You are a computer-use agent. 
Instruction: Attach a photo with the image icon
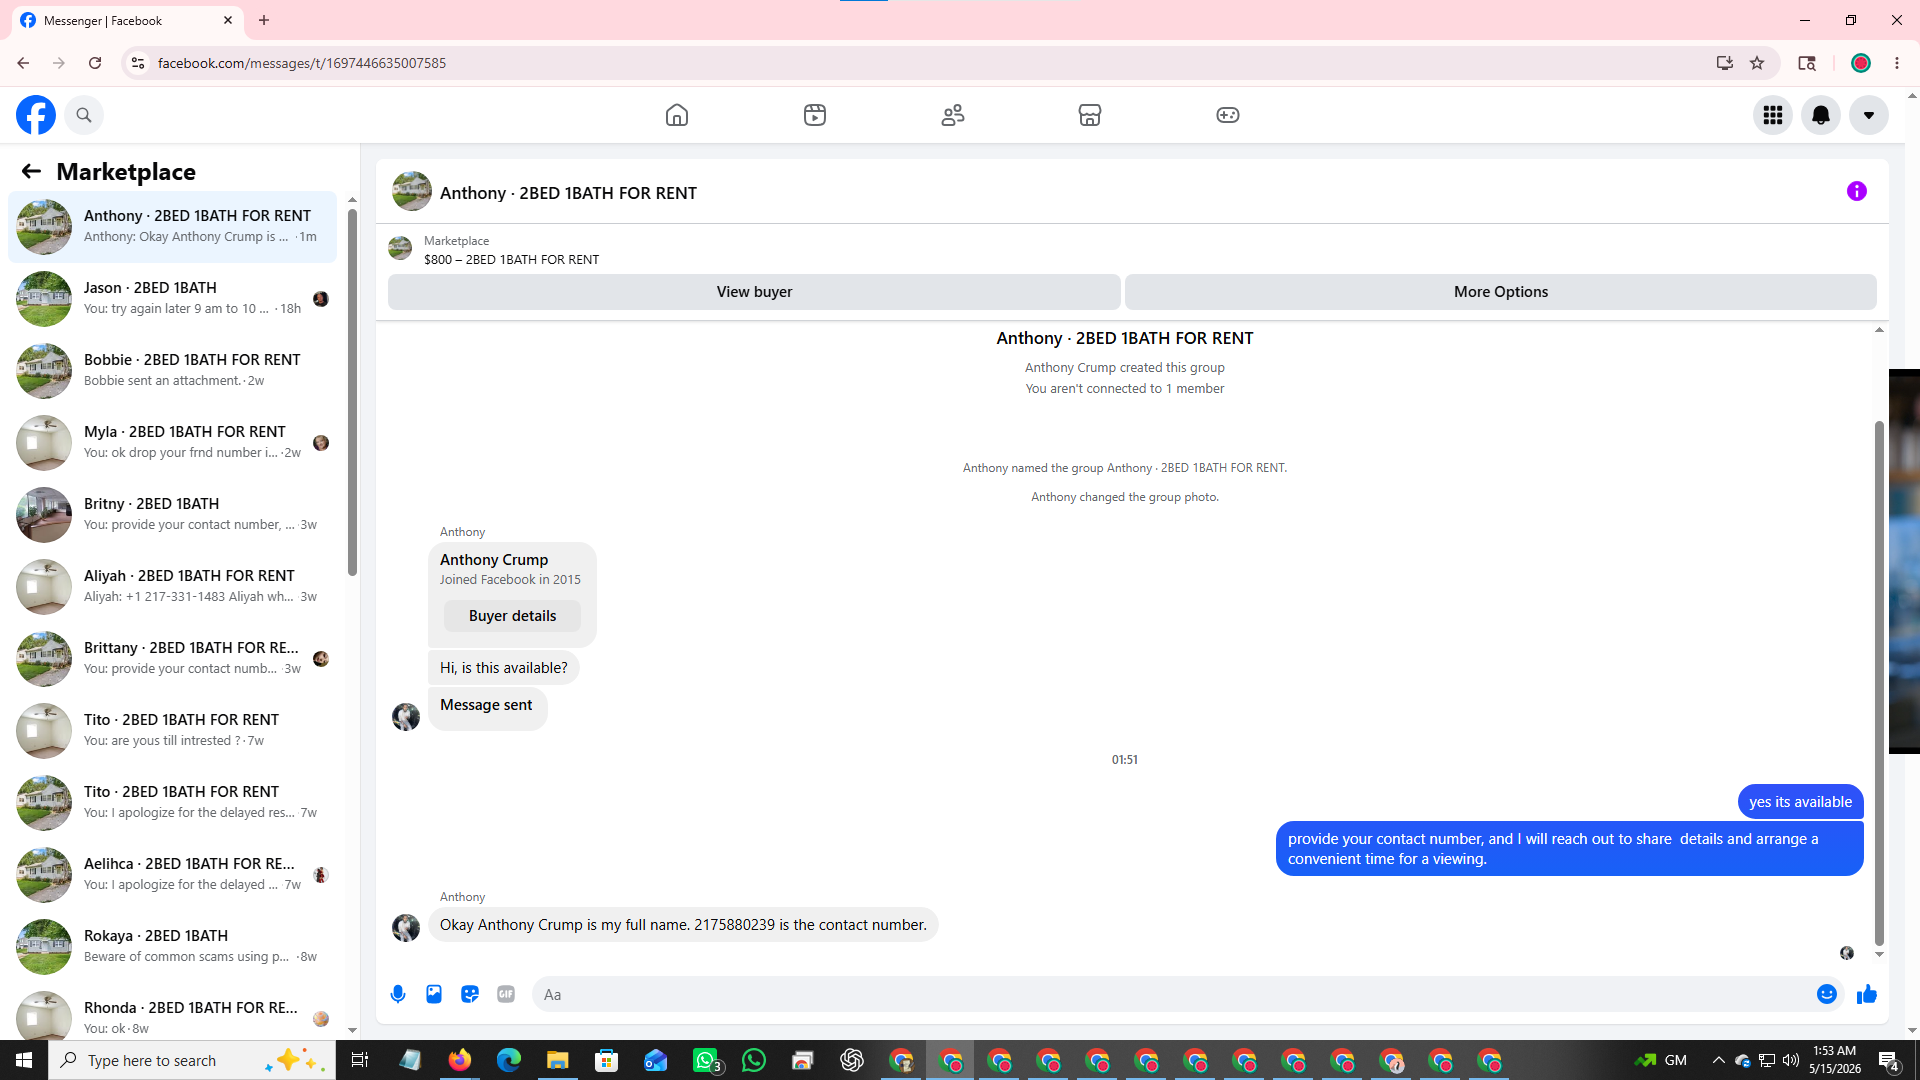(434, 994)
